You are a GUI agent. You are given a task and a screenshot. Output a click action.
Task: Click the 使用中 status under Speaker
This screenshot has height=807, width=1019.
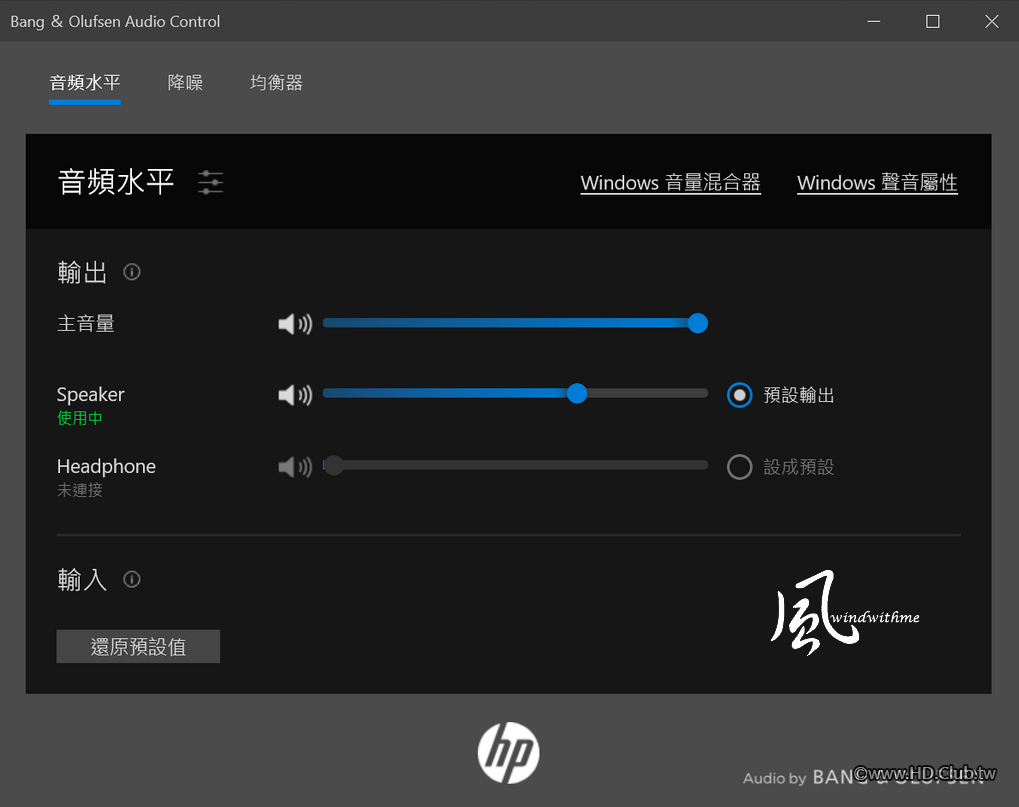tap(79, 418)
